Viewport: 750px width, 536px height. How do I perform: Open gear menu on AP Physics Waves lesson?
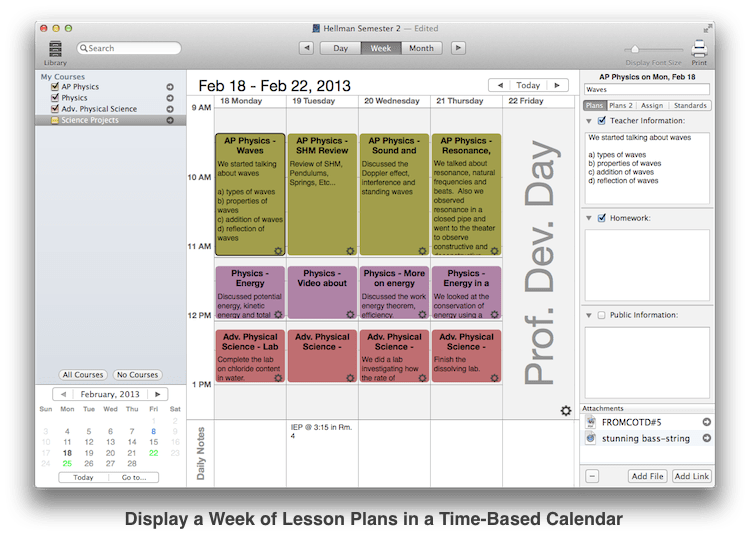click(278, 251)
